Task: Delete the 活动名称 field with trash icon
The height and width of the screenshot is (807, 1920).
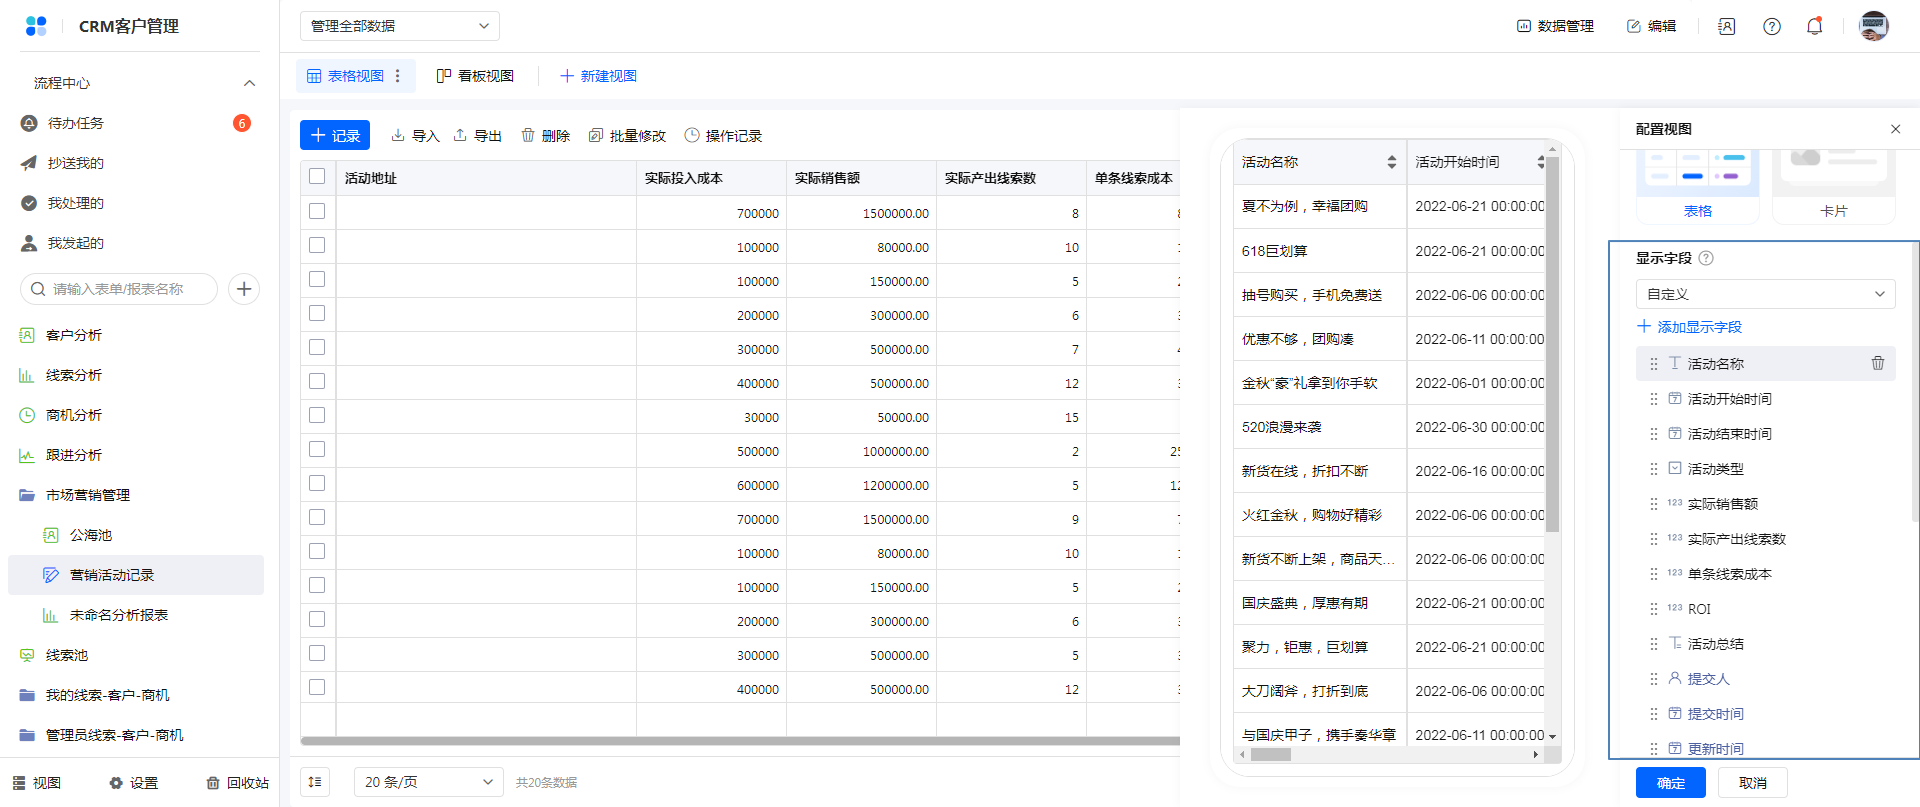Action: click(1877, 363)
